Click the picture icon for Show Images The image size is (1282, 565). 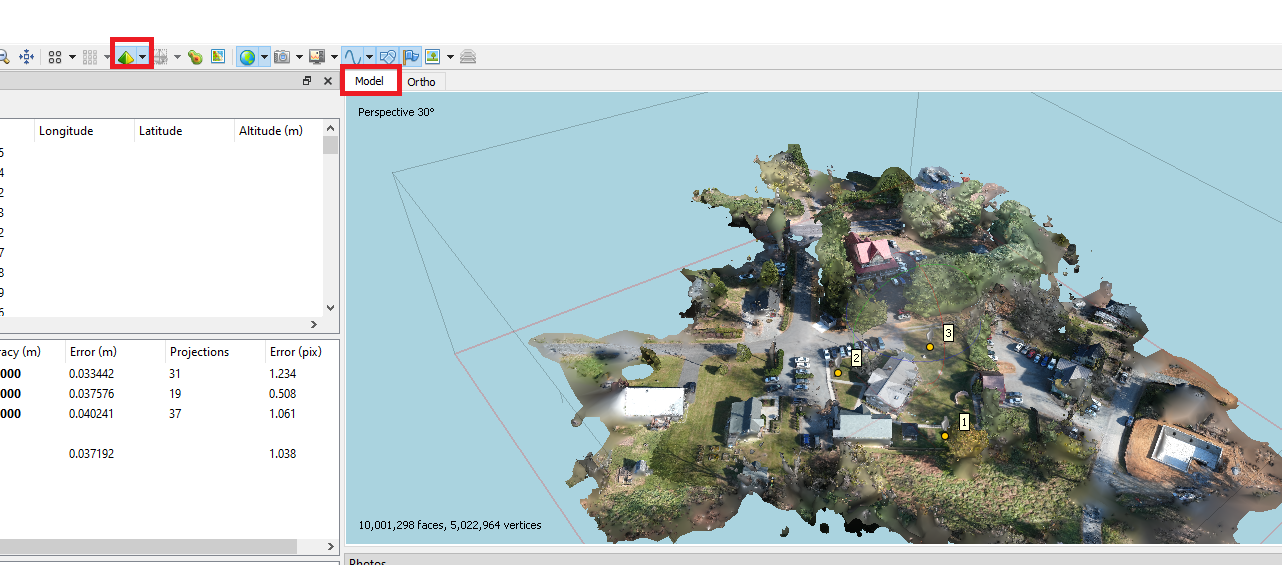click(433, 57)
